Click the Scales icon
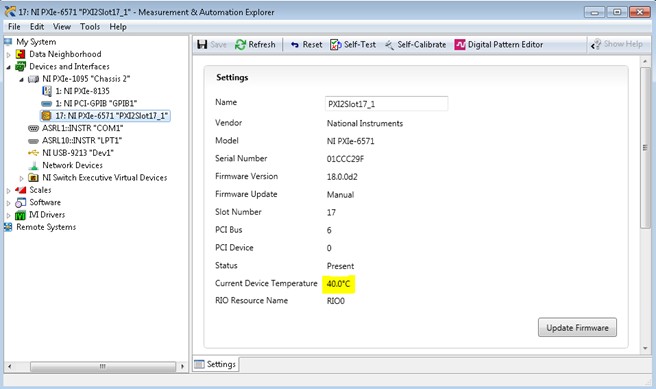This screenshot has width=656, height=389. (20, 190)
